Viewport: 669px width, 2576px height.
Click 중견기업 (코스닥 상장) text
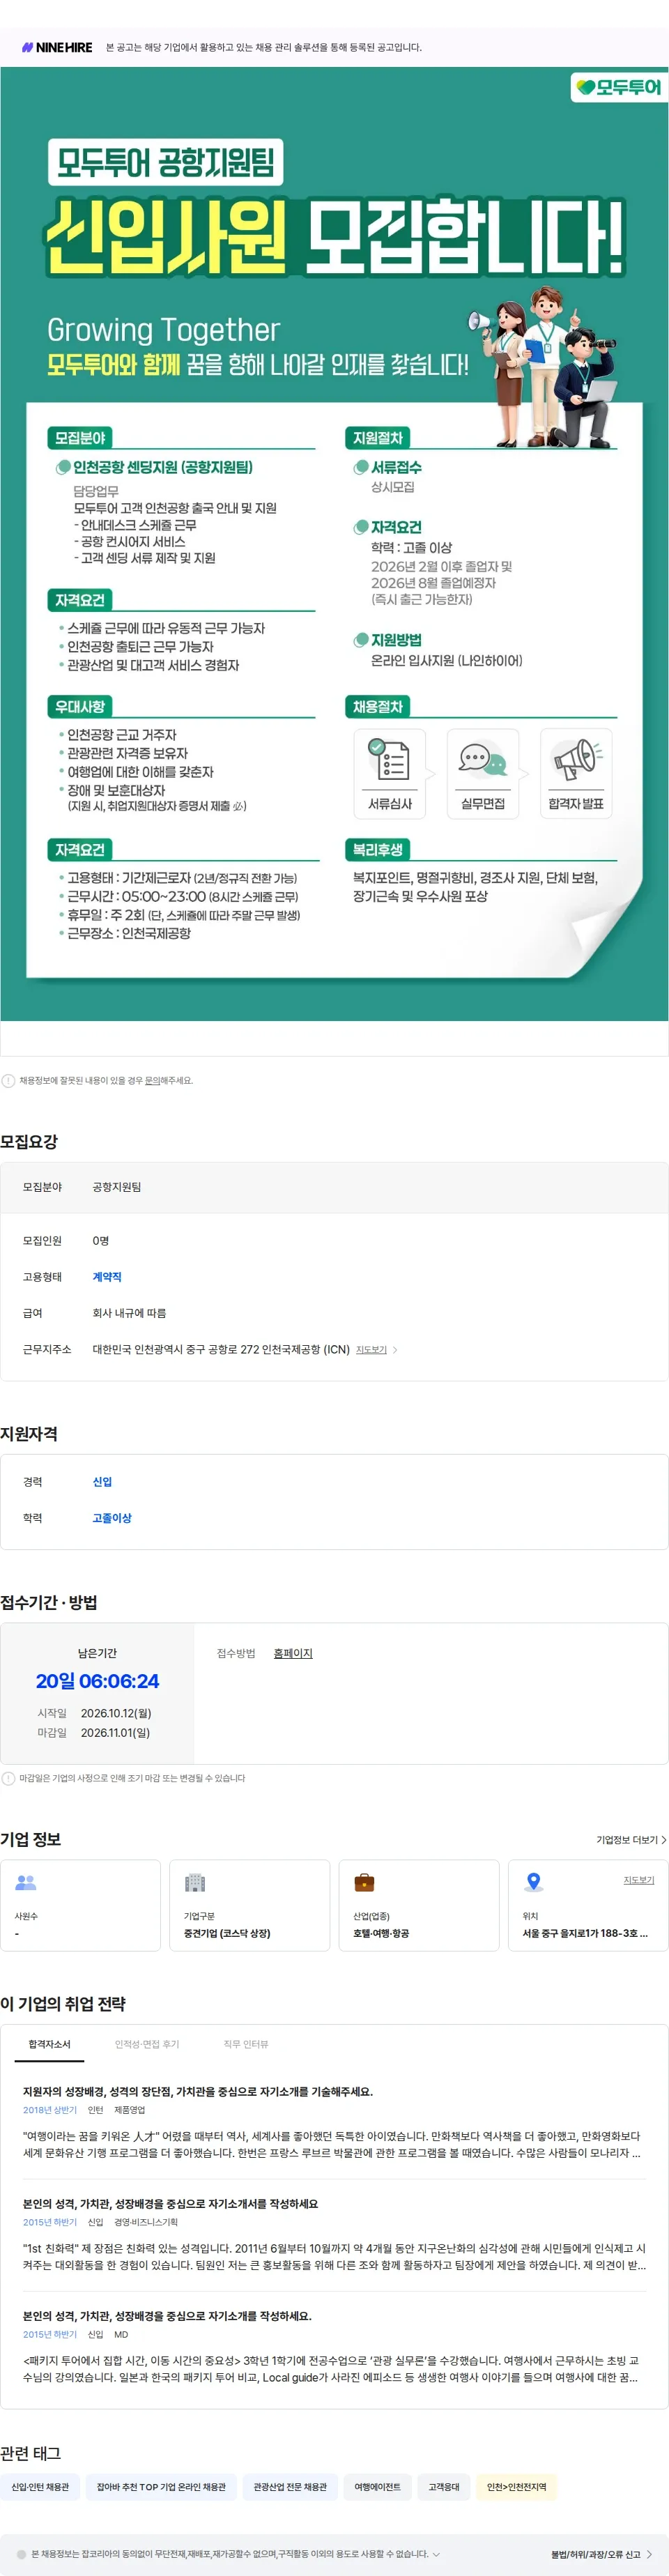click(227, 1933)
